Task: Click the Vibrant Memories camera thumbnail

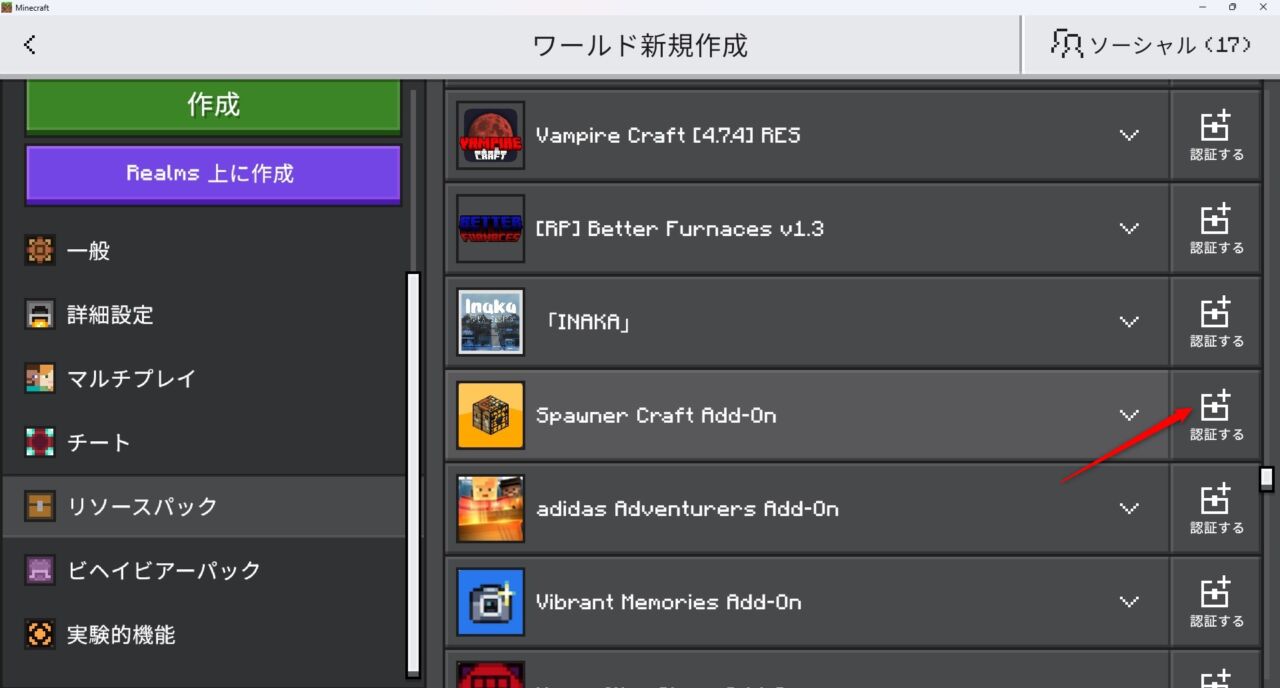Action: (490, 602)
